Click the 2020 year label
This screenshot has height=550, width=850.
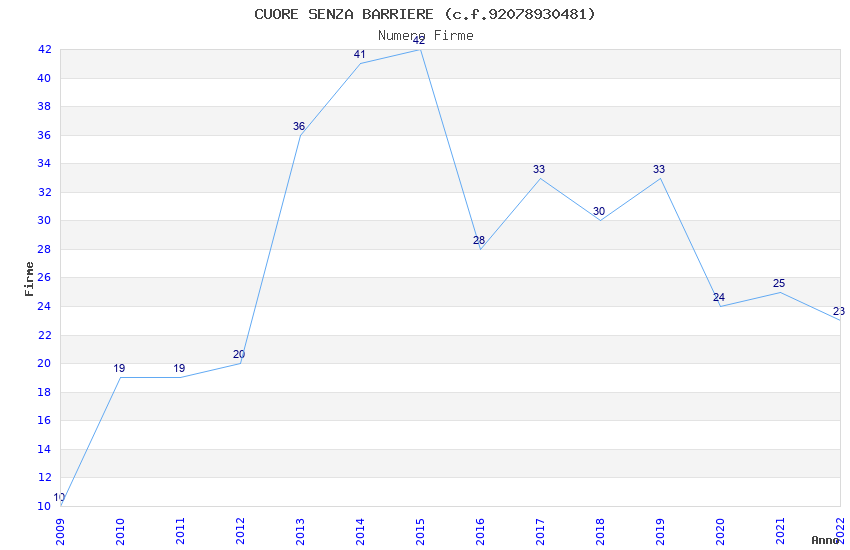(x=720, y=531)
